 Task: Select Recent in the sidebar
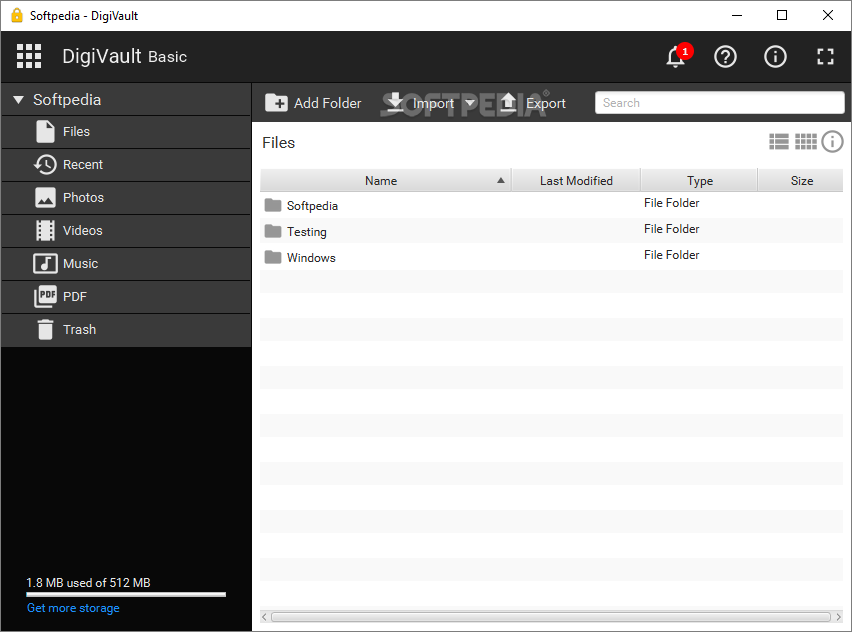tap(126, 165)
